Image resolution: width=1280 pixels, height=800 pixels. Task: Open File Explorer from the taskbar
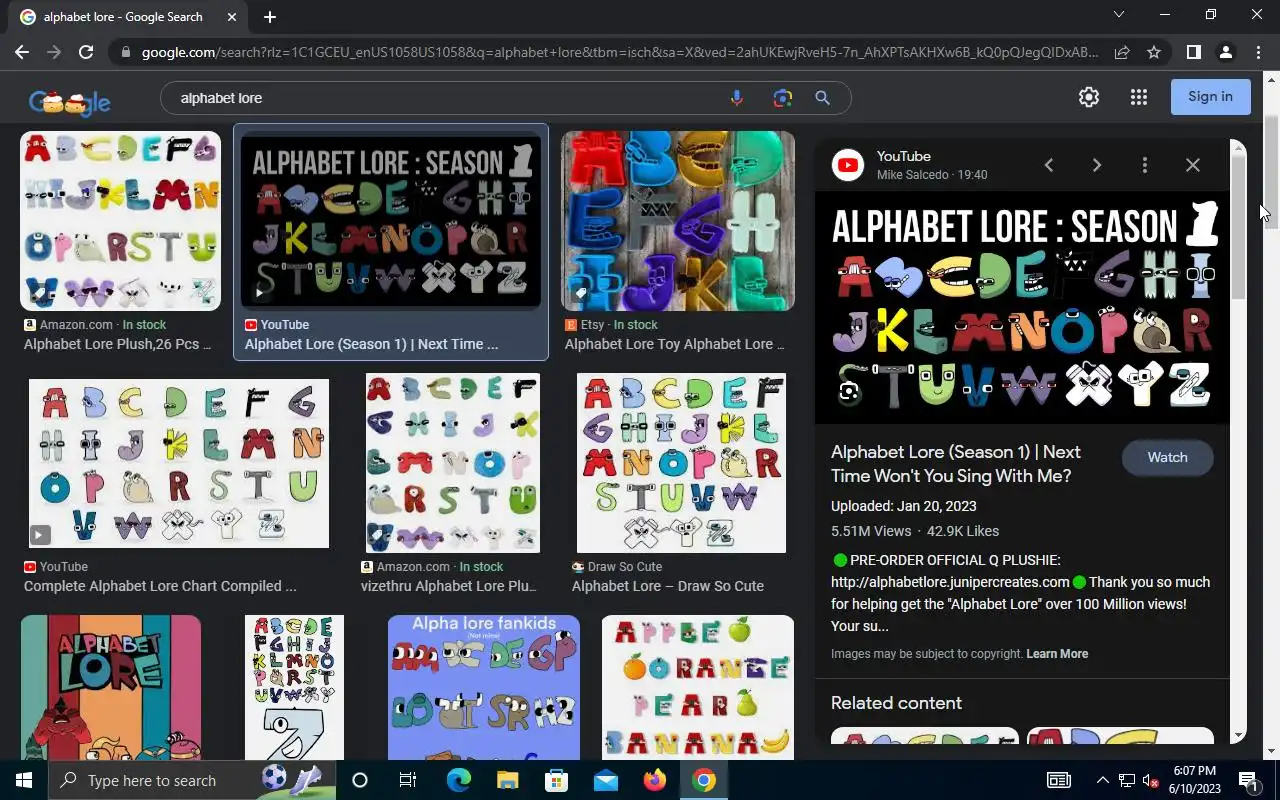(x=507, y=780)
